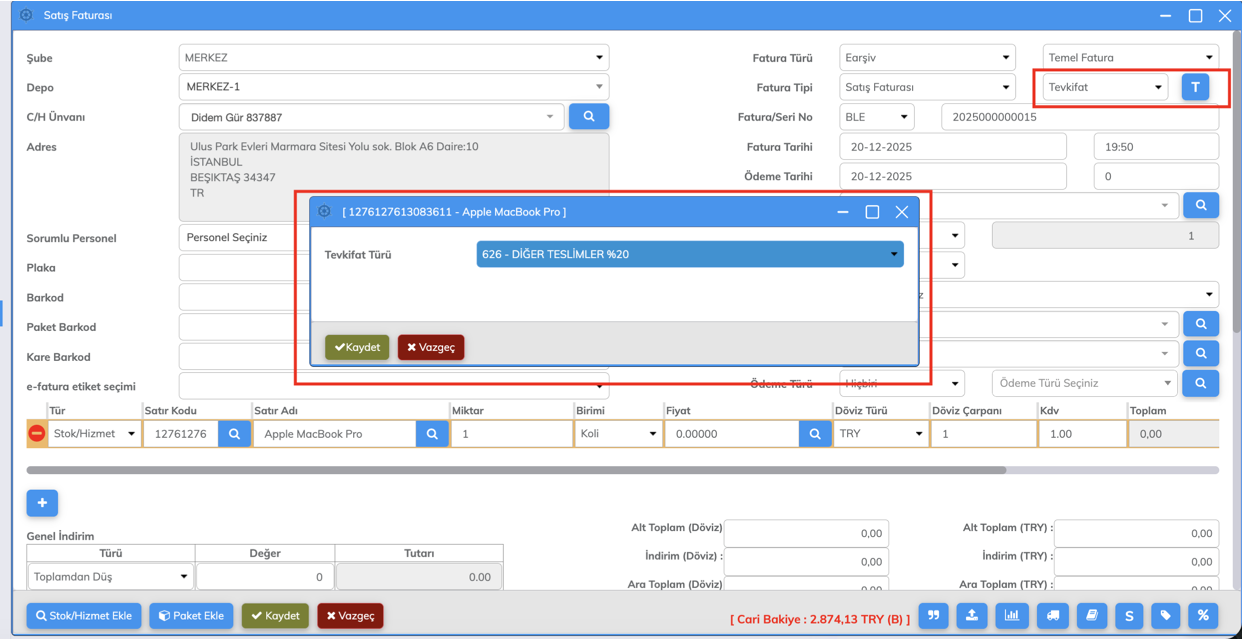Open the bar chart icon in bottom toolbar

point(1012,616)
